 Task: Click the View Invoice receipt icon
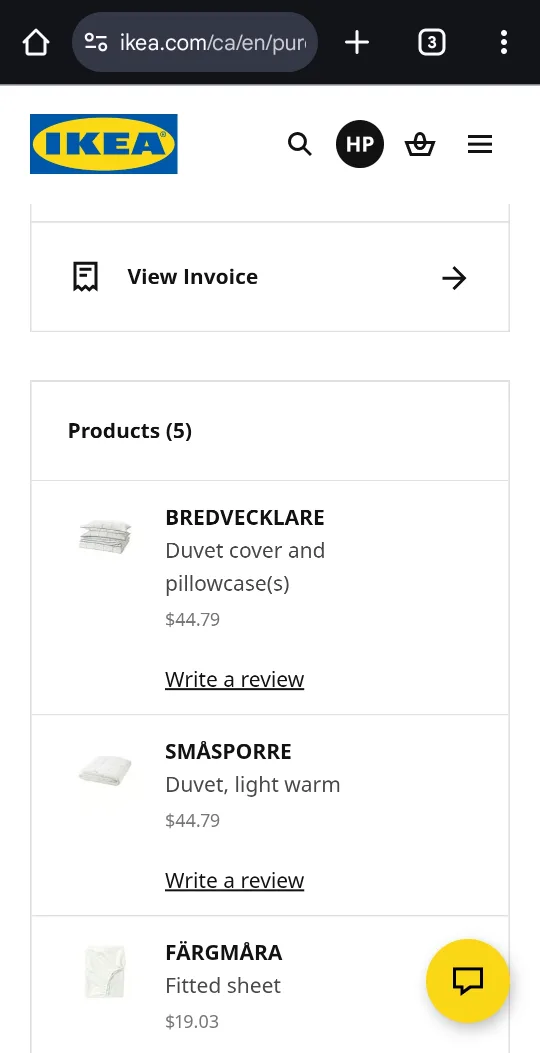click(x=85, y=277)
